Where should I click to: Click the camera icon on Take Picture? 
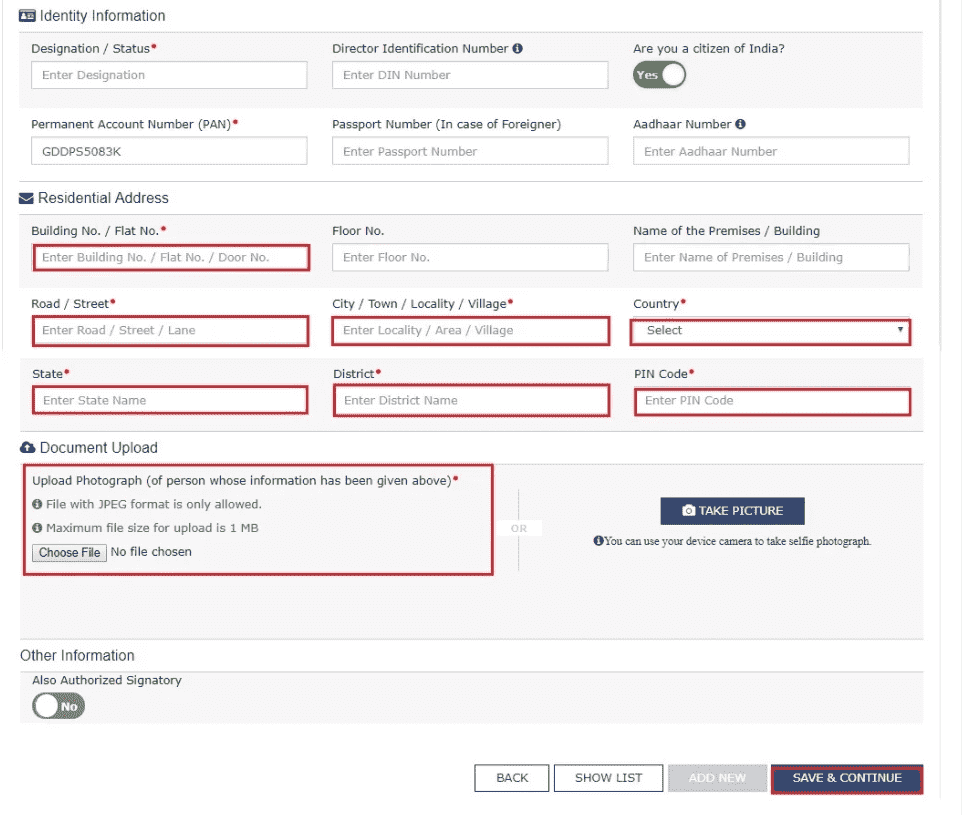(x=689, y=511)
